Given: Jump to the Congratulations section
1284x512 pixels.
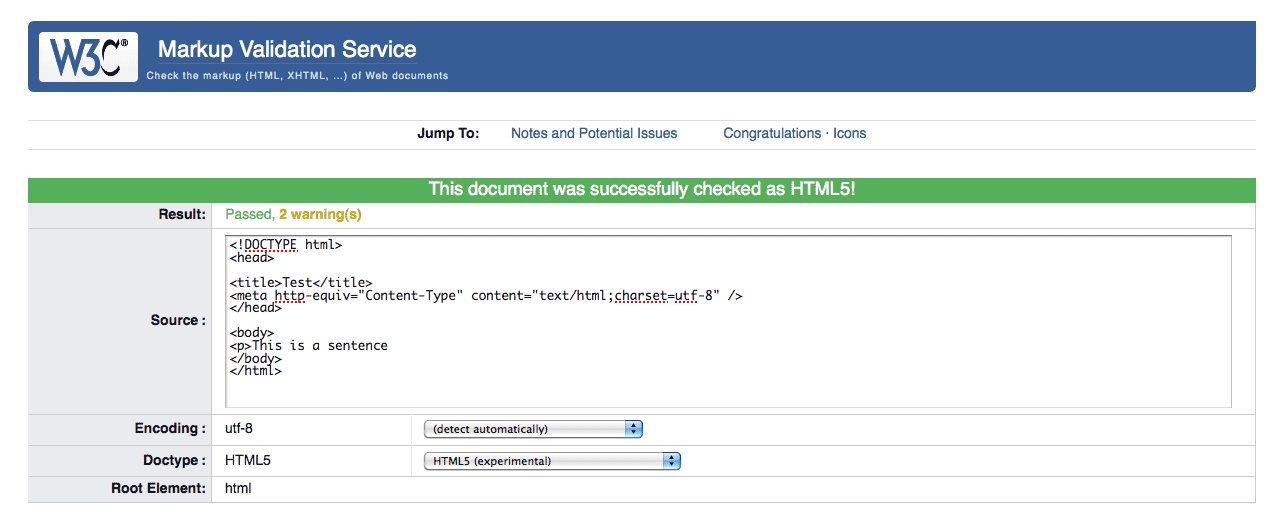Looking at the screenshot, I should point(772,133).
